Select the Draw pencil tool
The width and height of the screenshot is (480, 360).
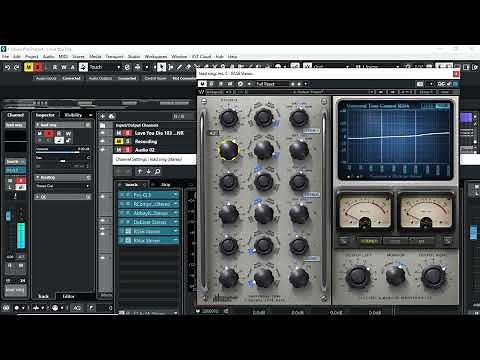coord(179,67)
